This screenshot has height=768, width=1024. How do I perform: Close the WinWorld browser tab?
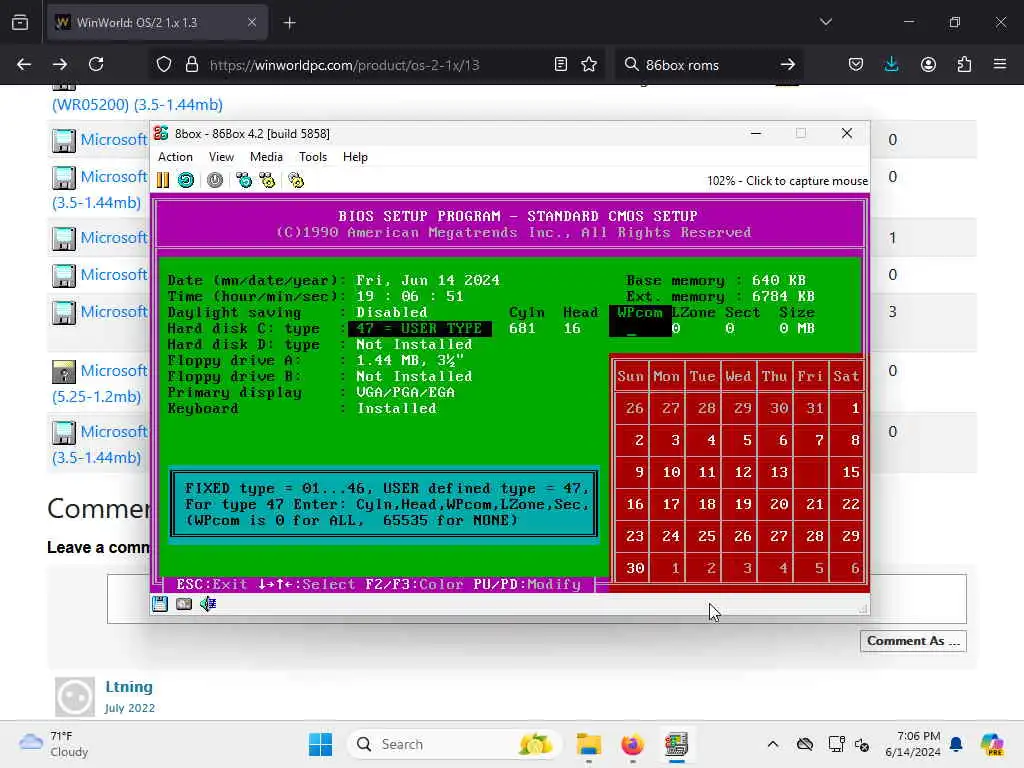252,22
